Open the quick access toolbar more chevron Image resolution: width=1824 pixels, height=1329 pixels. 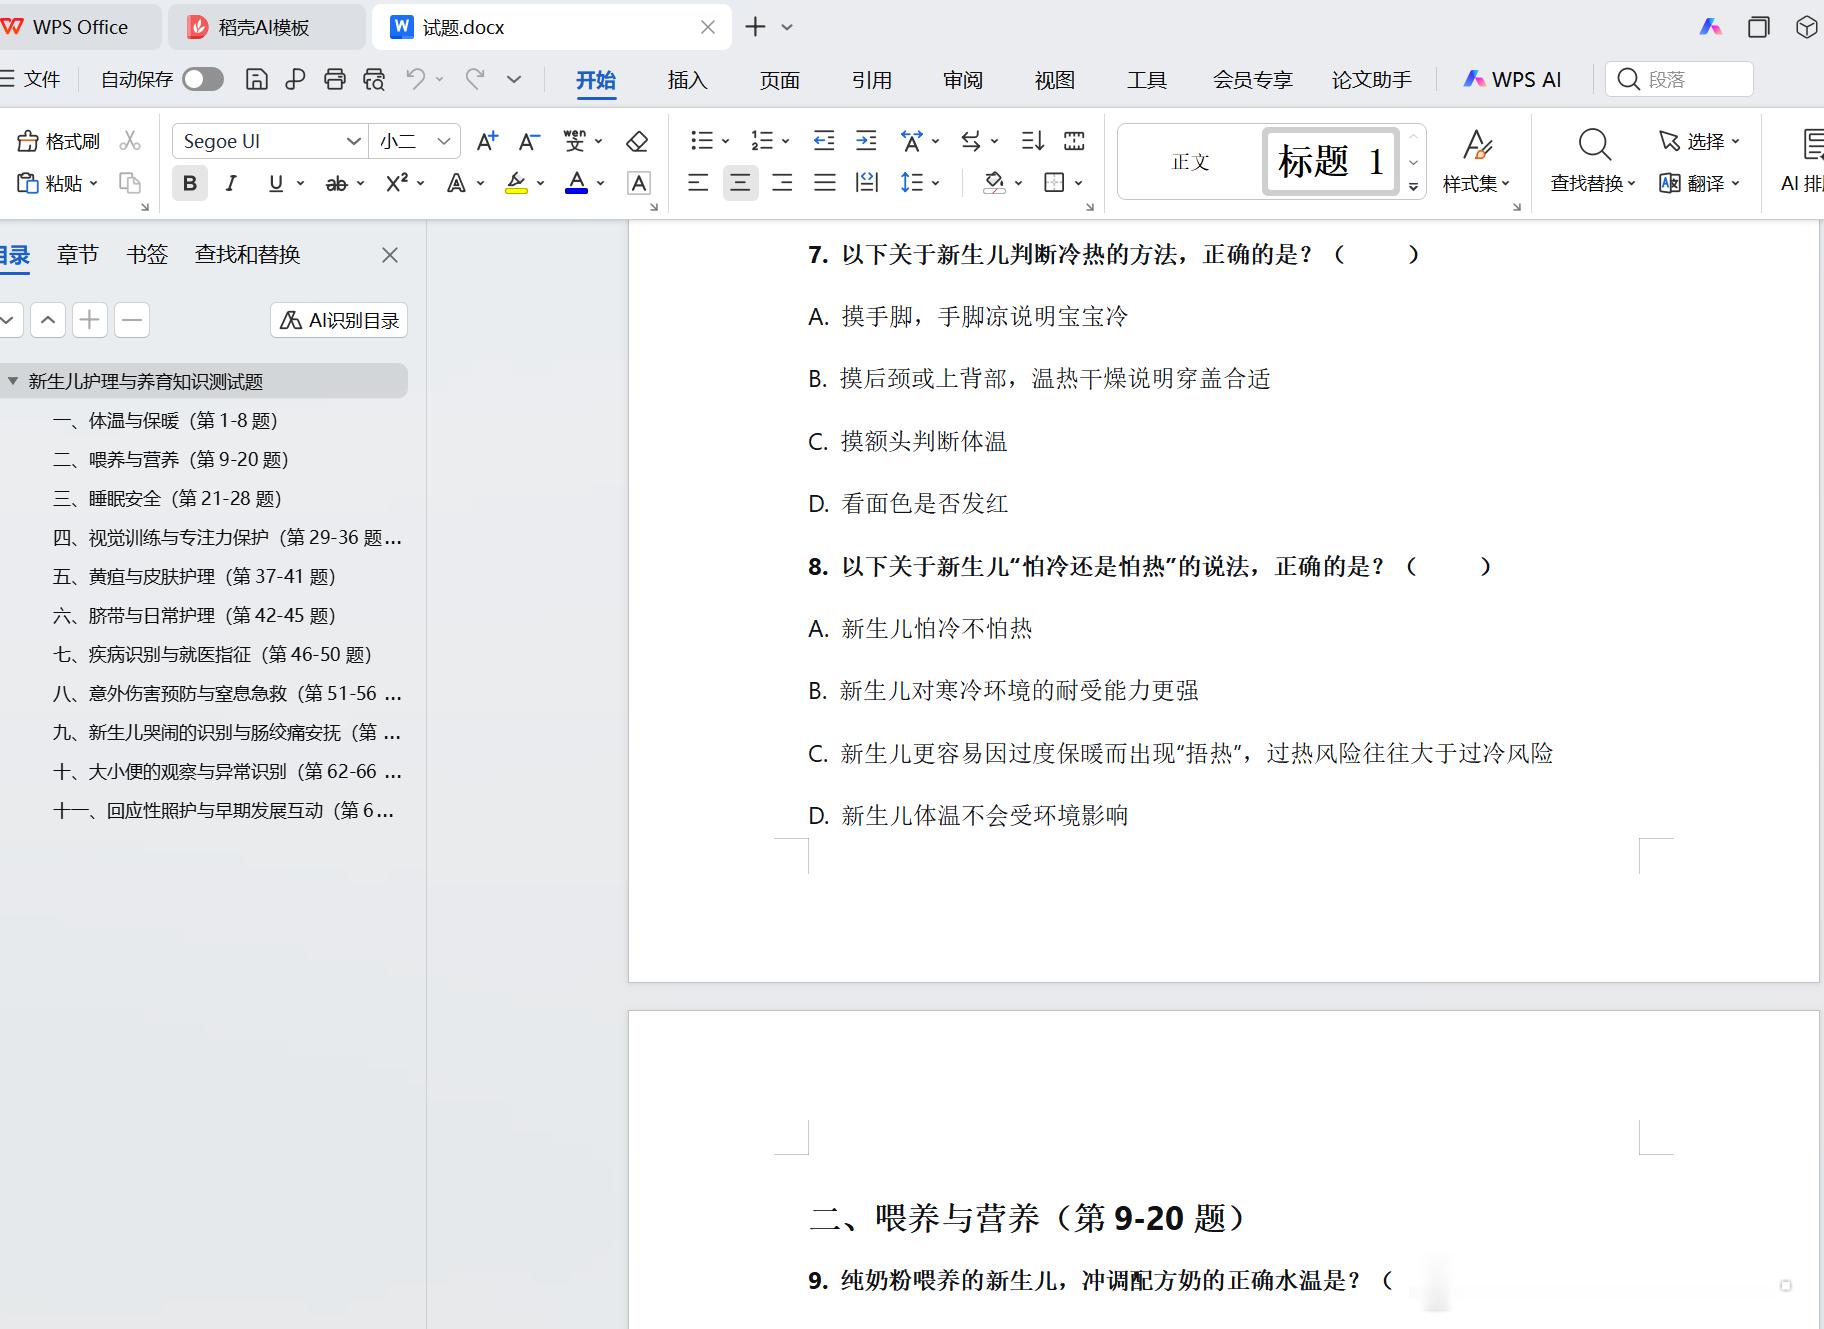coord(514,79)
